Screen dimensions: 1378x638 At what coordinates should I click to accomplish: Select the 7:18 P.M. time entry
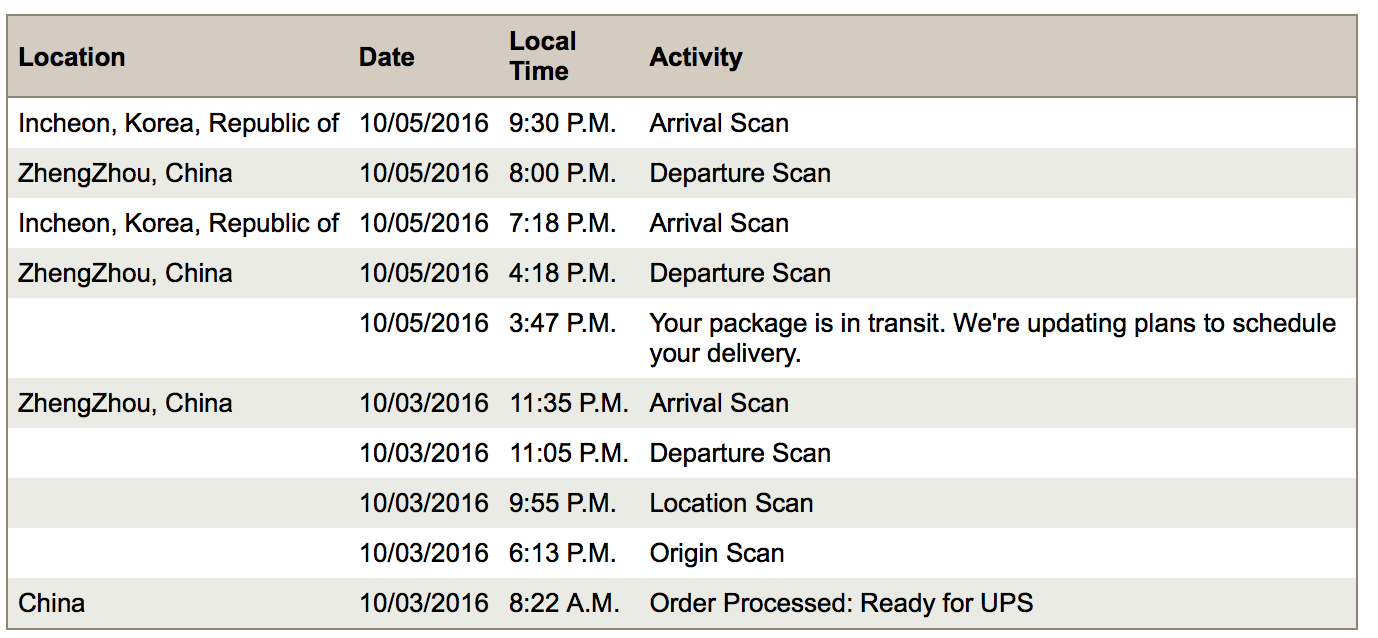[x=562, y=223]
